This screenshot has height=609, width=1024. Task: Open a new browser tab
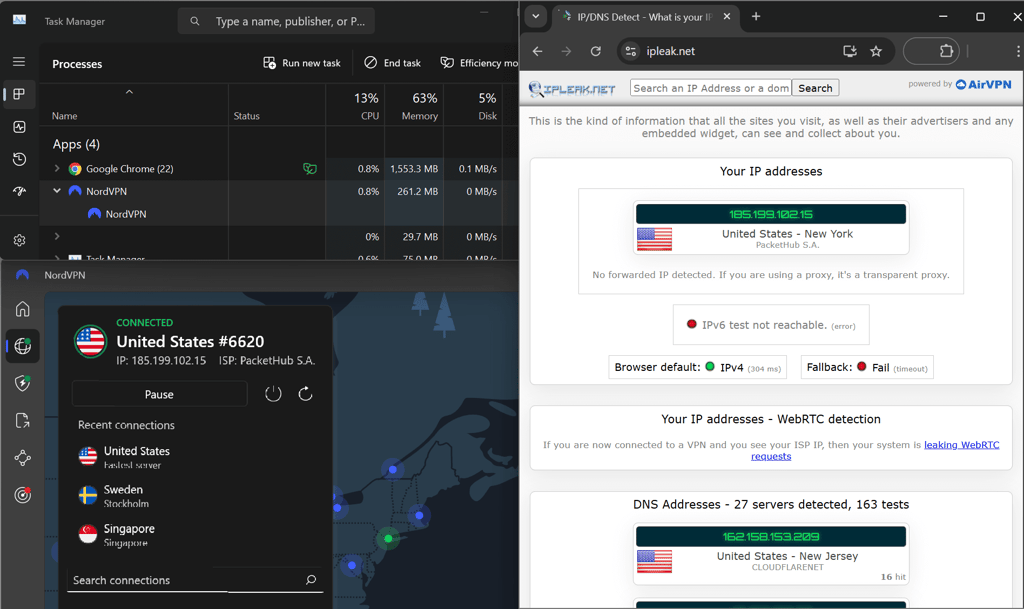click(x=756, y=16)
